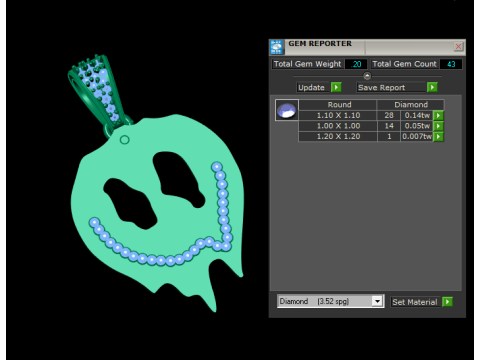Click the Total Gem Weight value .20

356,64
